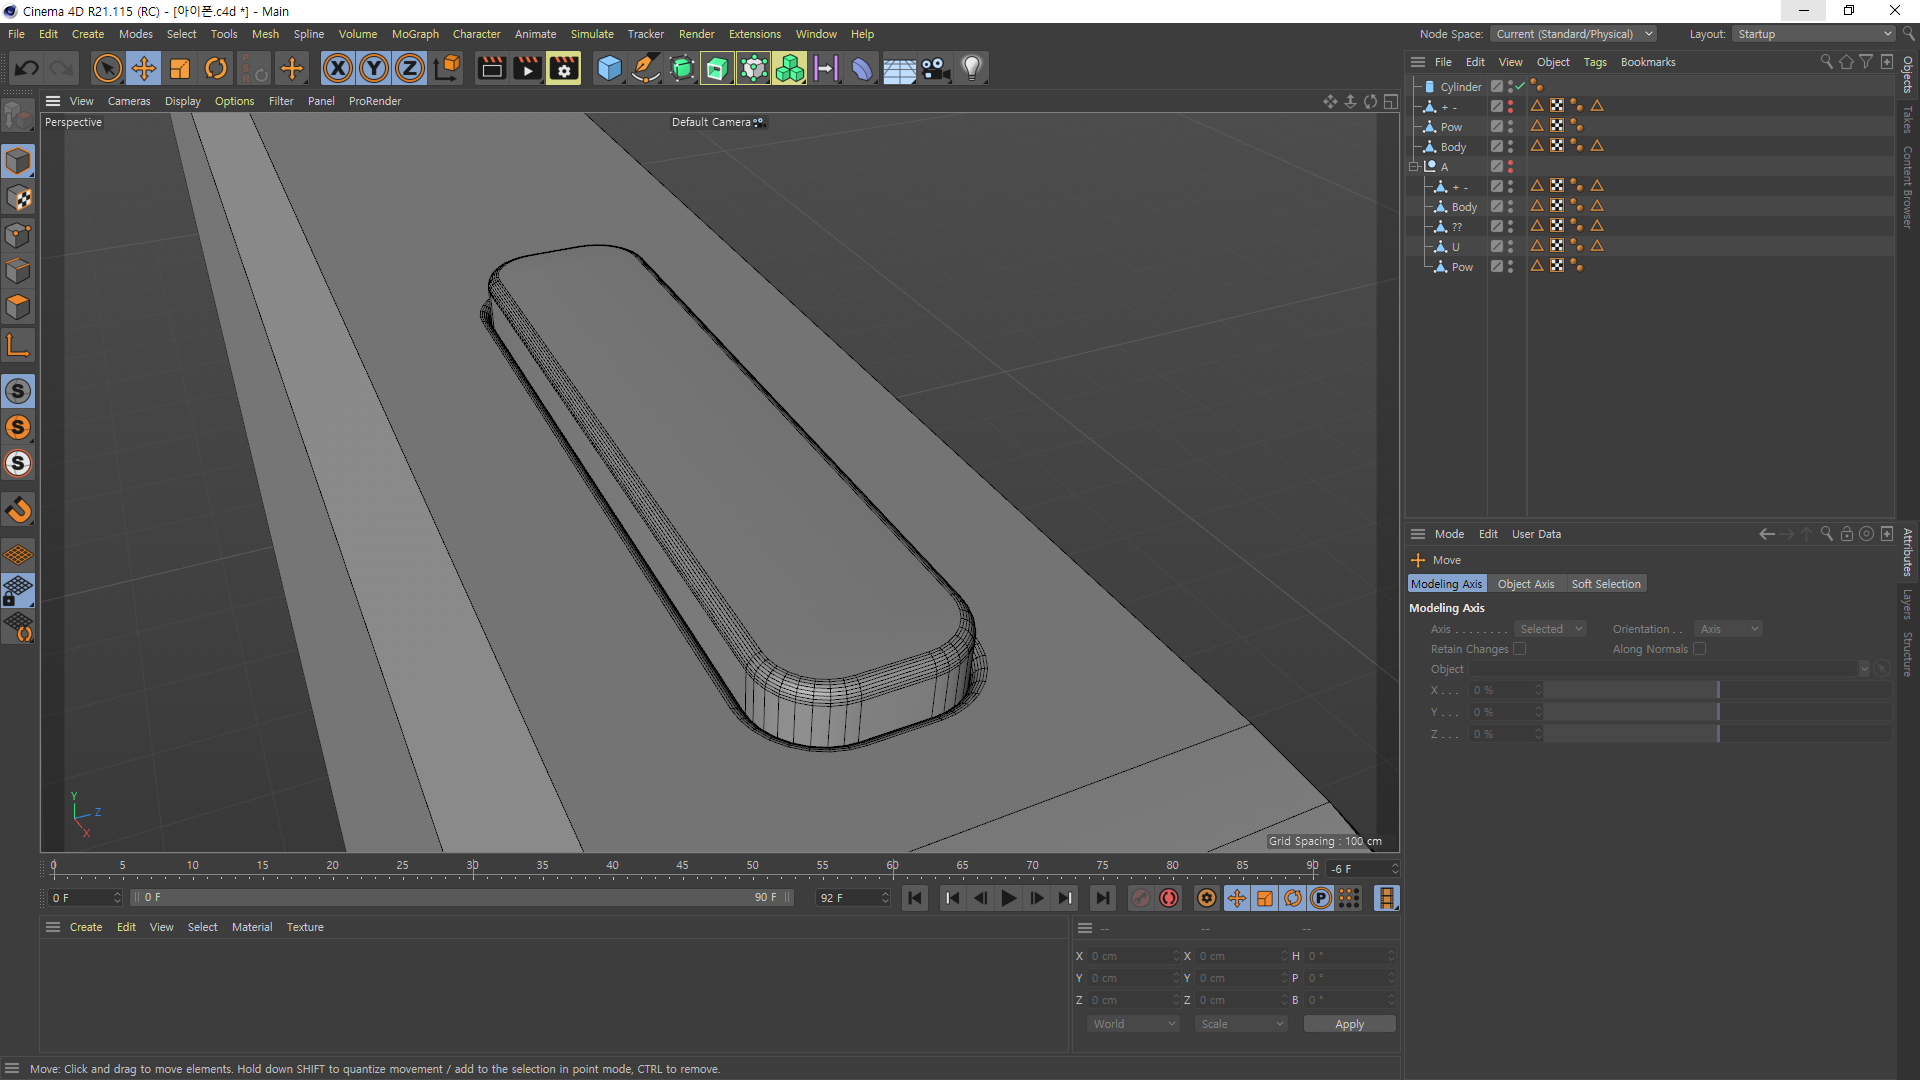The width and height of the screenshot is (1920, 1080).
Task: Switch to Soft Selection tab
Action: point(1605,584)
